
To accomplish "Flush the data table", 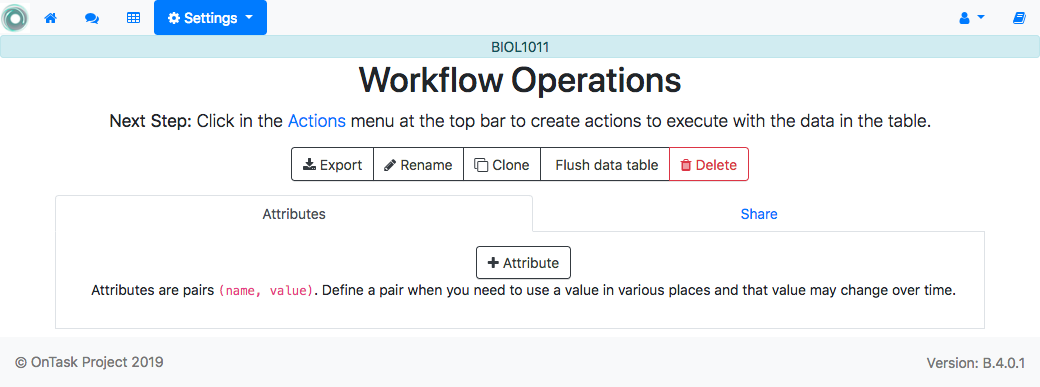I will coord(606,165).
